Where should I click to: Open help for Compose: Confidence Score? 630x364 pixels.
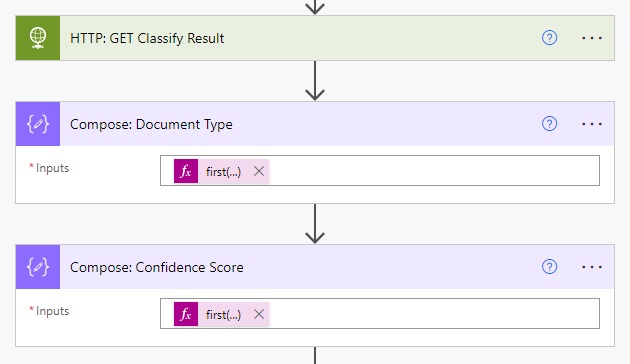(x=549, y=267)
